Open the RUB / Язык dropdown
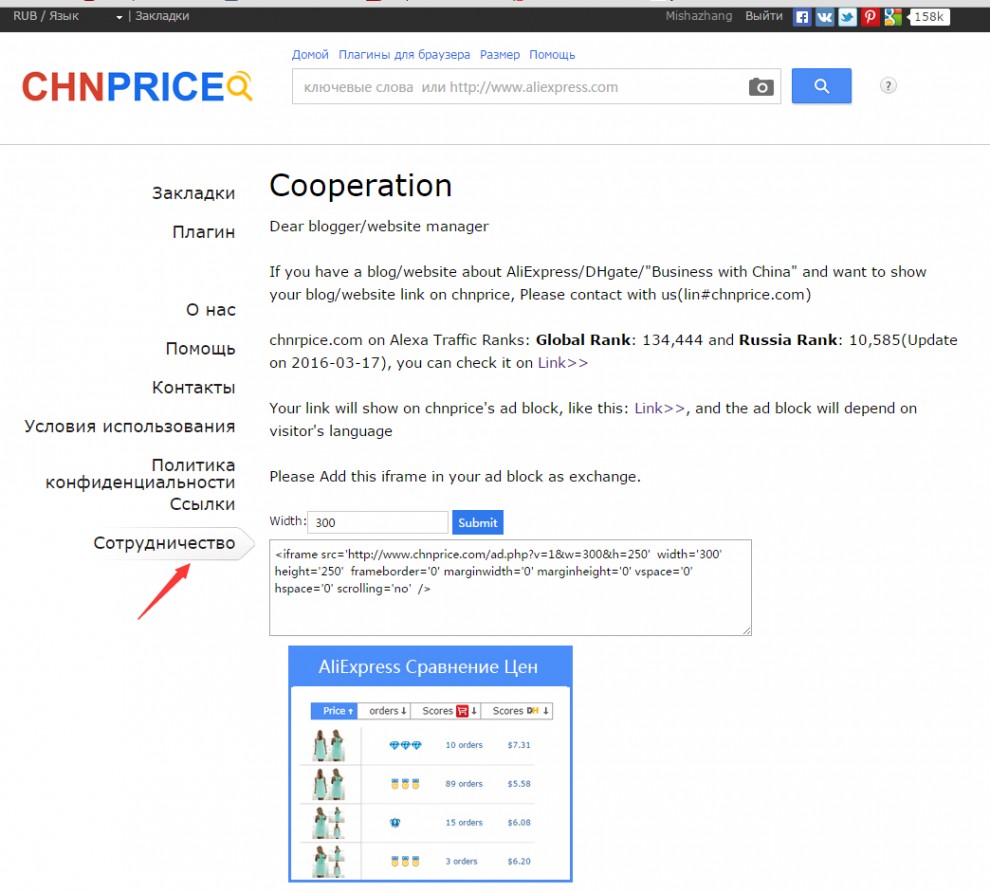990x892 pixels. click(x=68, y=16)
